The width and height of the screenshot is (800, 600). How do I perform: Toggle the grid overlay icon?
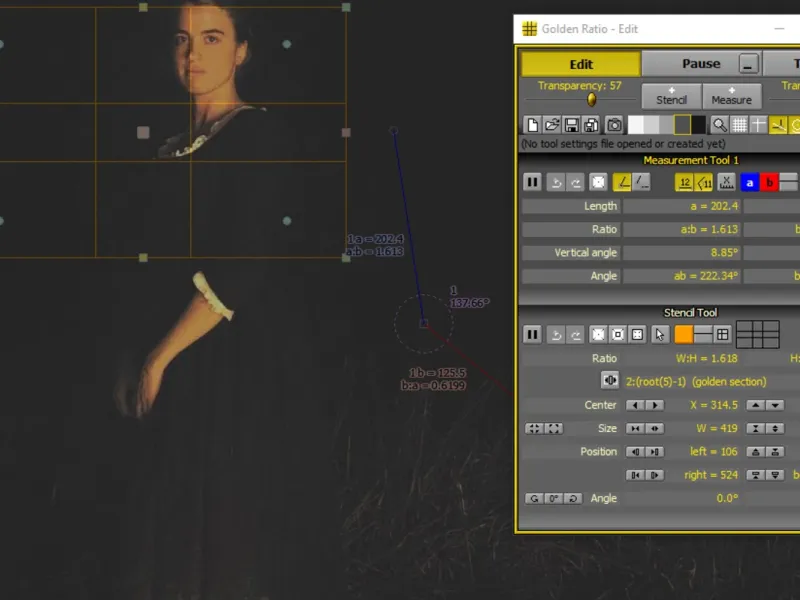tap(739, 125)
